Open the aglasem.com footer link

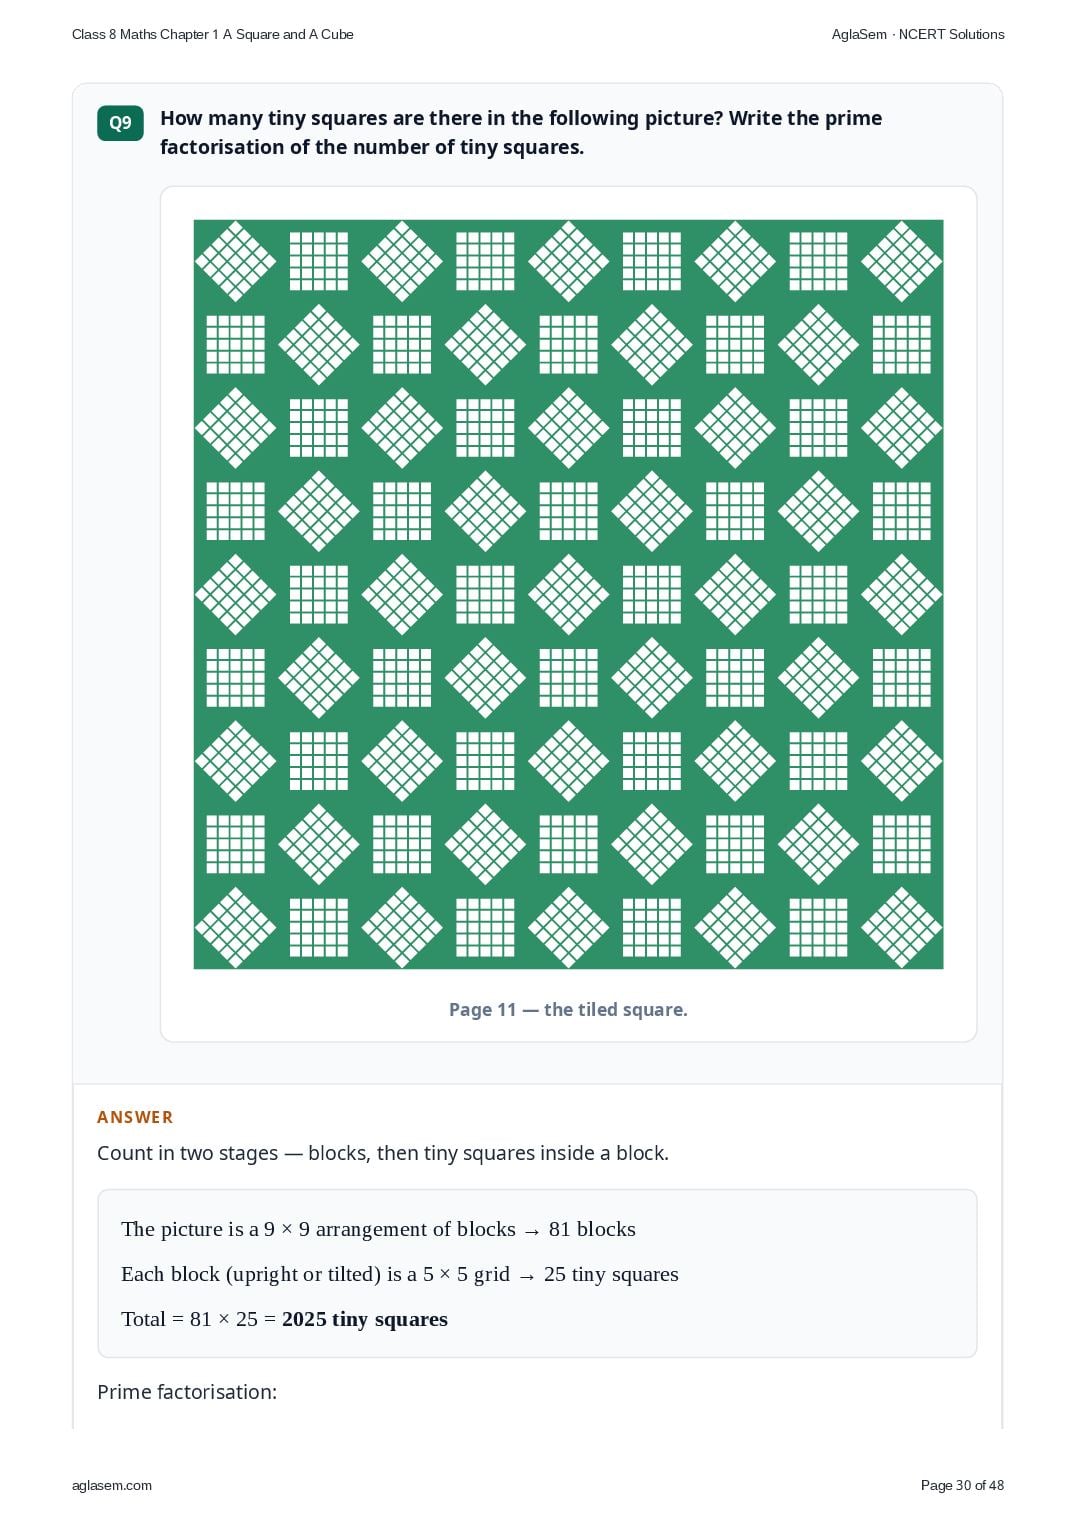pos(112,1485)
